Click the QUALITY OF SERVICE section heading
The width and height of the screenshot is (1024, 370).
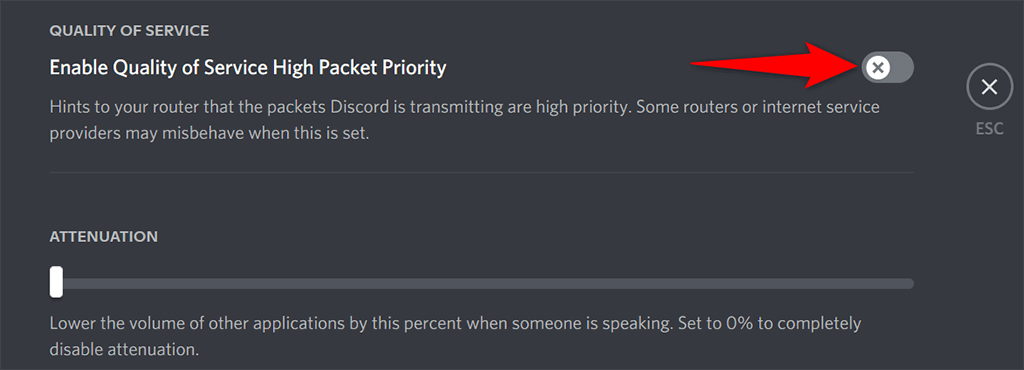point(129,31)
